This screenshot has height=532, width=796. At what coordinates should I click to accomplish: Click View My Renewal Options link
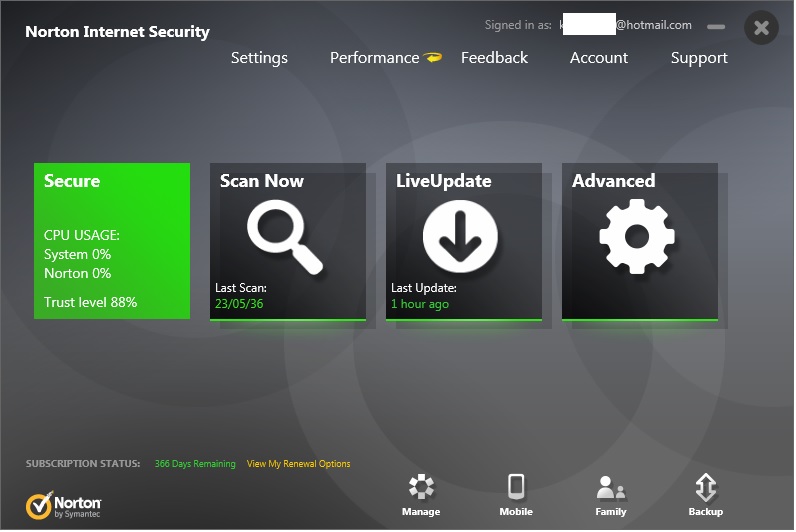298,463
